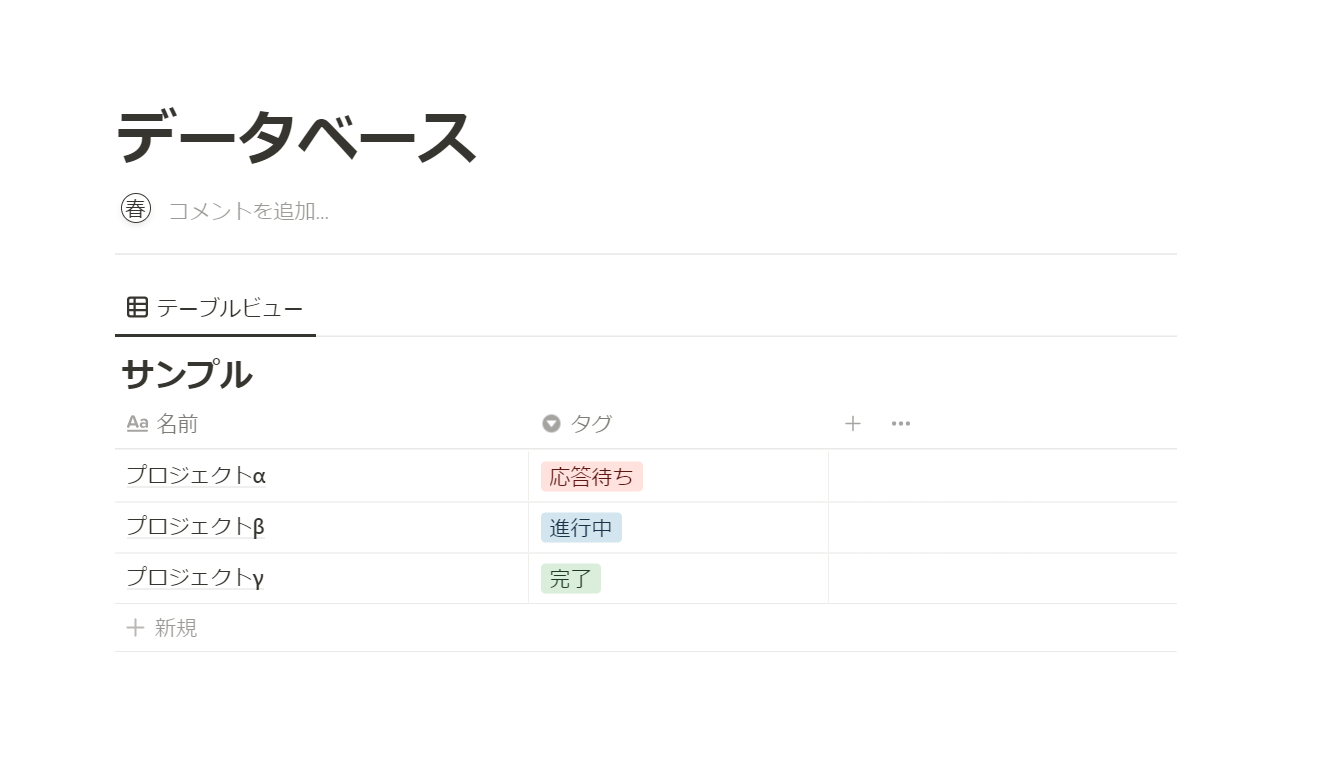Open the プロジェクトβ row
The width and height of the screenshot is (1318, 766).
point(195,527)
